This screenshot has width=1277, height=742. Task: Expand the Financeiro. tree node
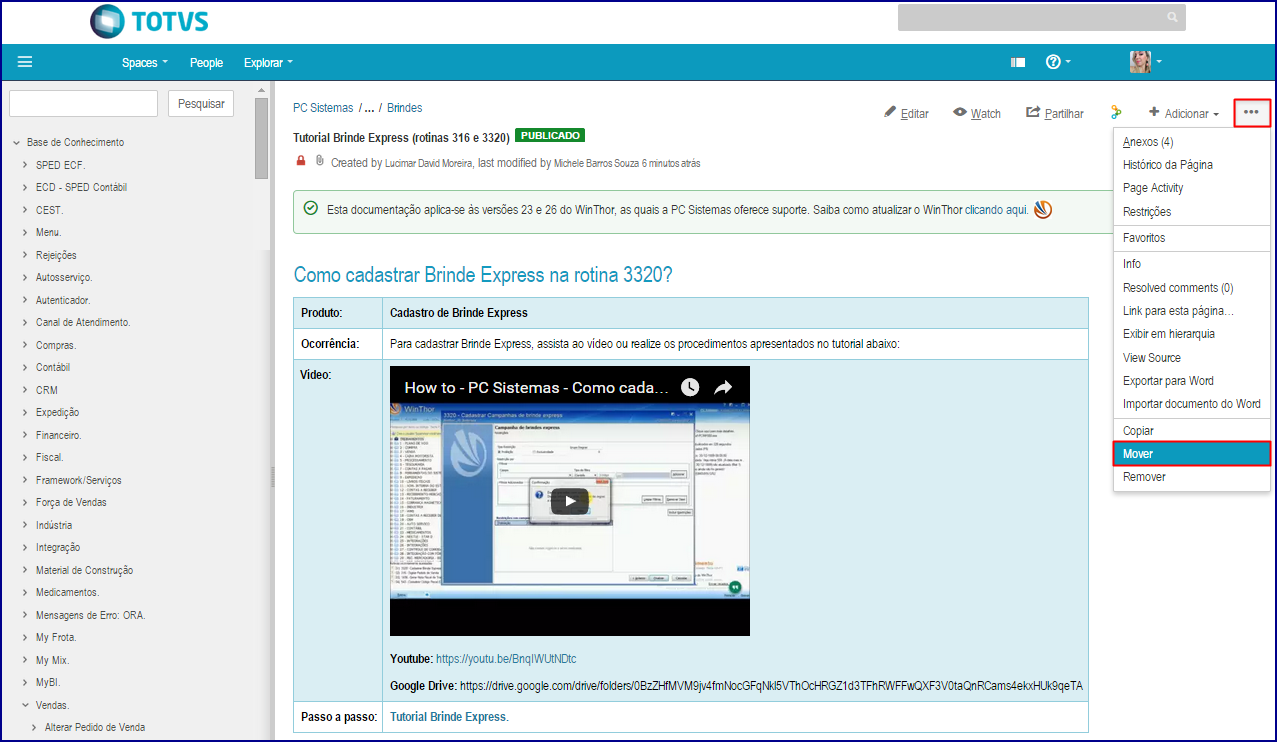point(26,435)
